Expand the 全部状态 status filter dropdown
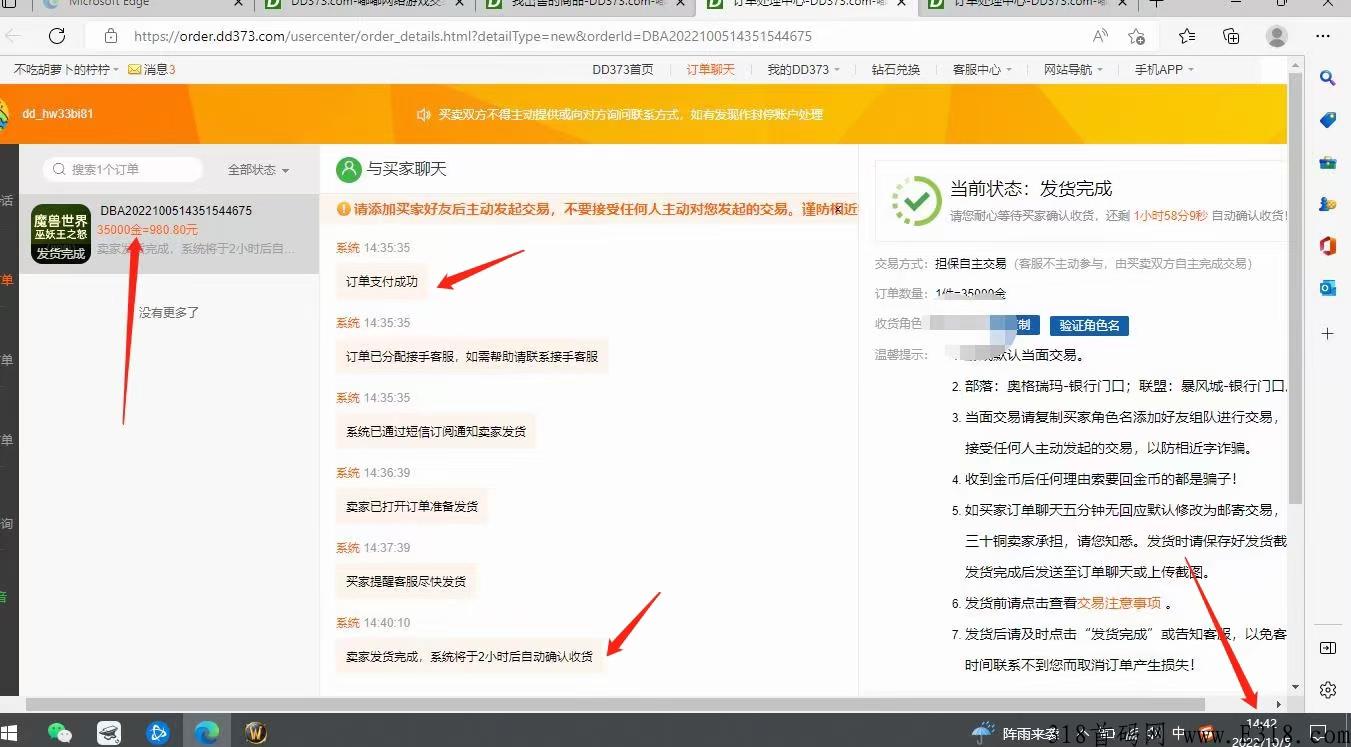This screenshot has height=747, width=1351. click(258, 170)
